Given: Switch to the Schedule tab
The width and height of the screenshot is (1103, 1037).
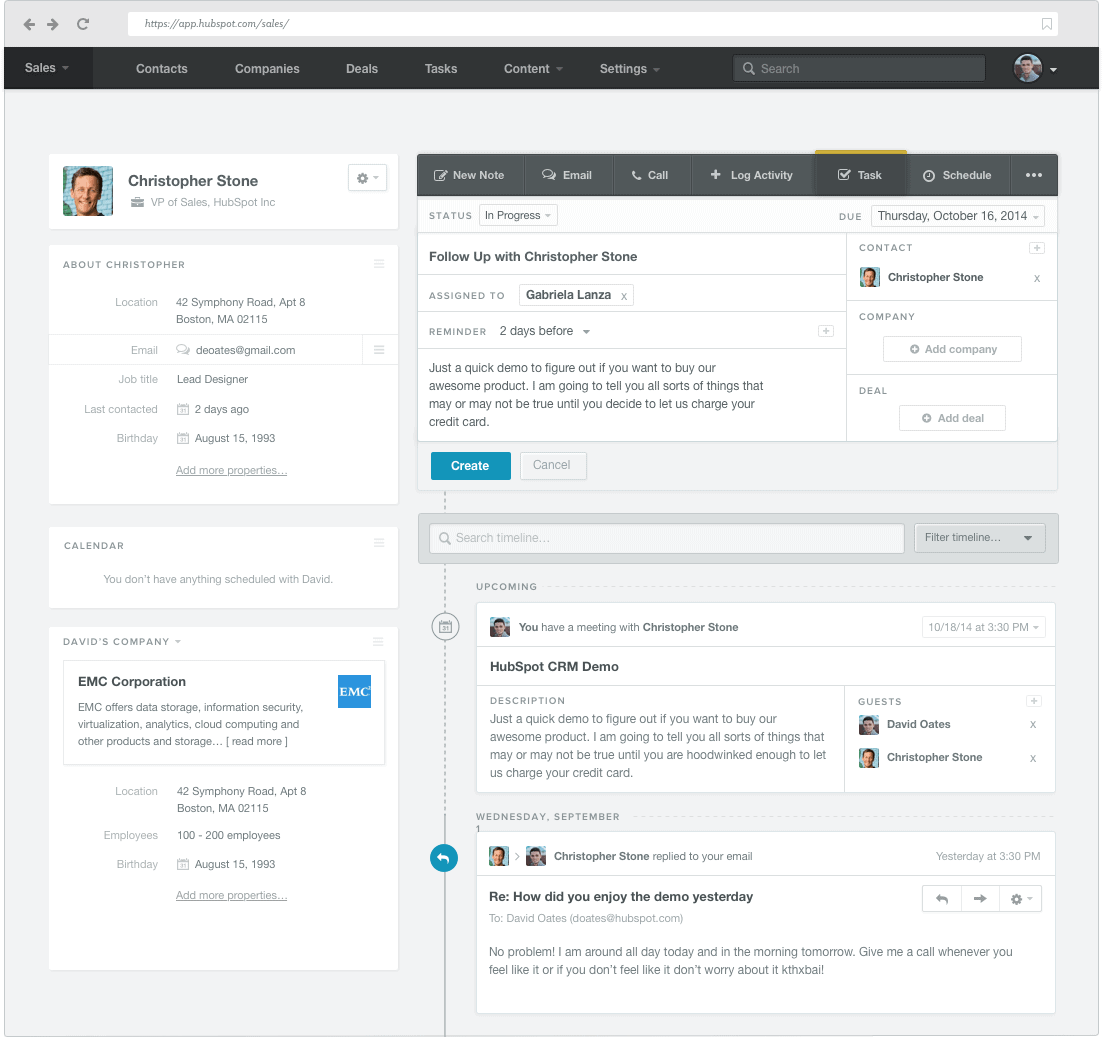Looking at the screenshot, I should tap(957, 175).
